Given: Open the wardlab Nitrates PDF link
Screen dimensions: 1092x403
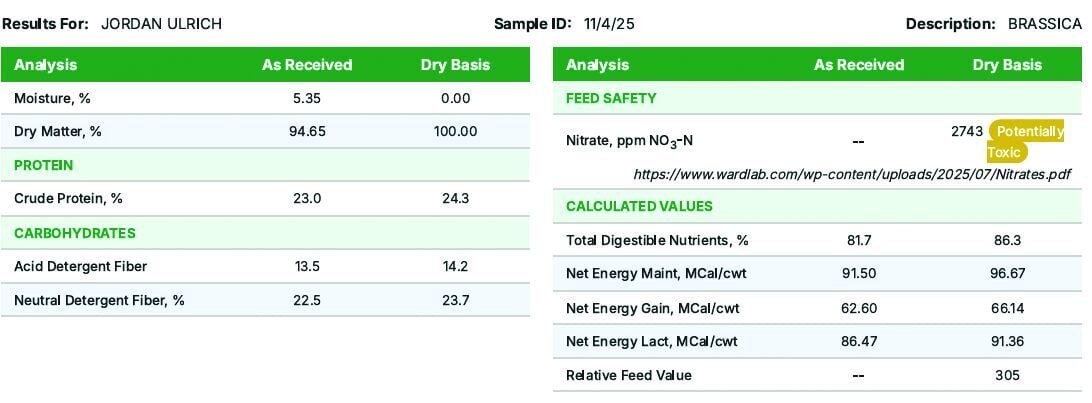Looking at the screenshot, I should click(852, 174).
